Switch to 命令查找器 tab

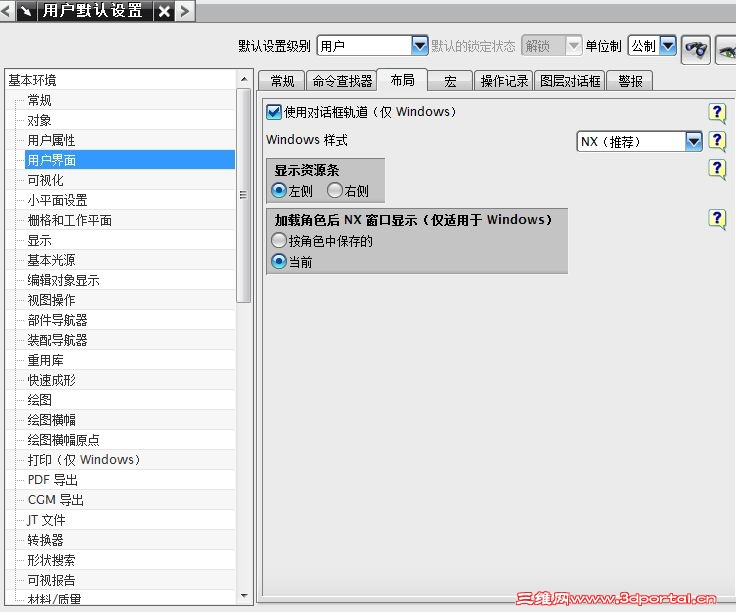click(x=342, y=81)
